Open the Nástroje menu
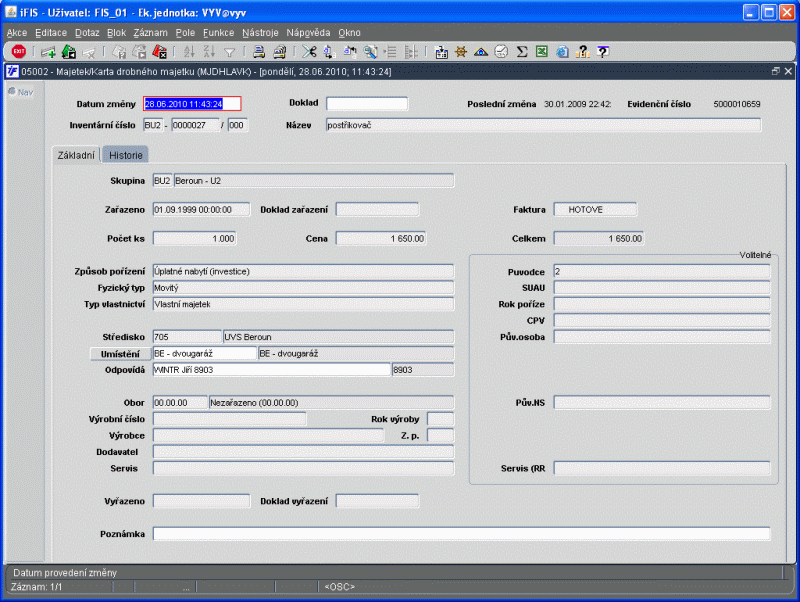The image size is (800, 602). 260,33
